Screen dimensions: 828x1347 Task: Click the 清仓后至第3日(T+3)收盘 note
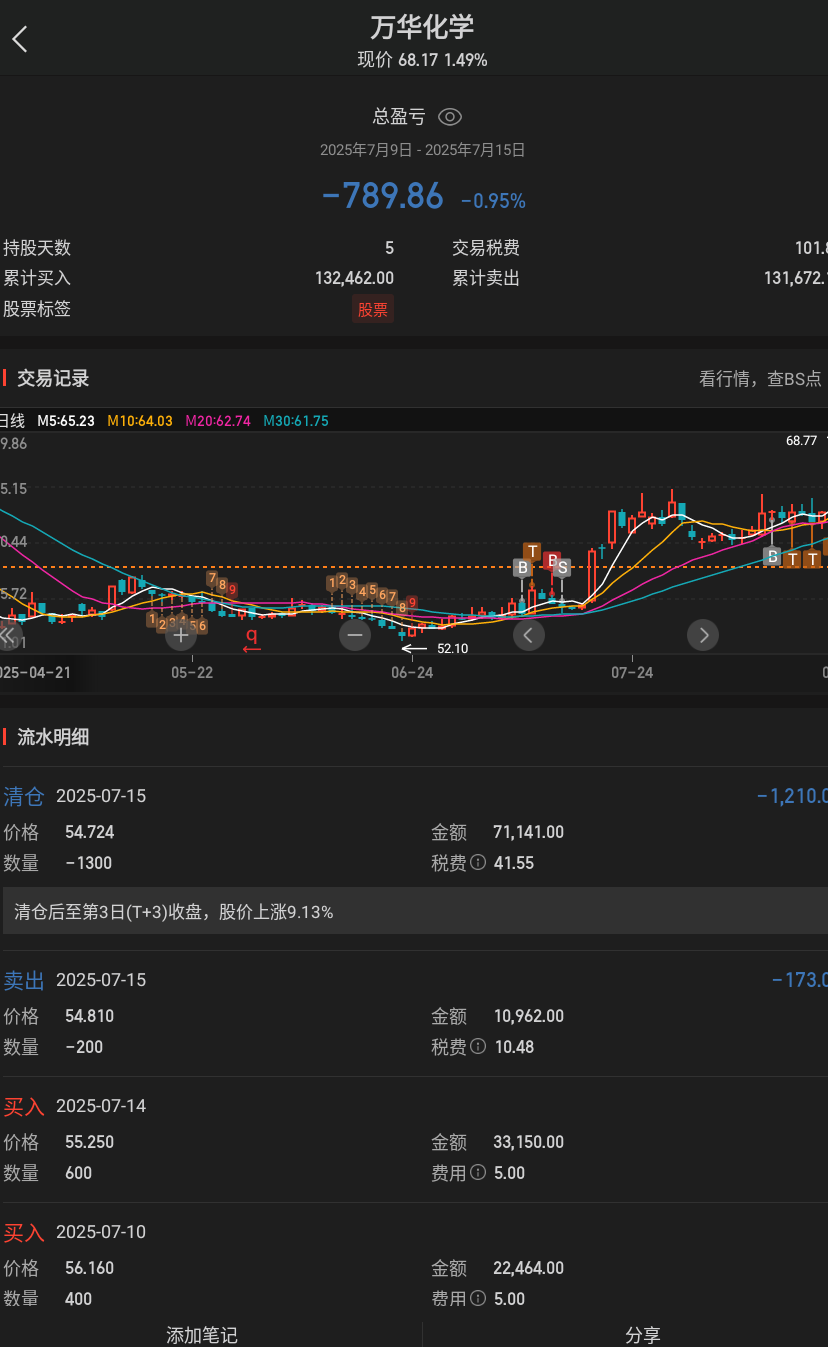pyautogui.click(x=414, y=911)
